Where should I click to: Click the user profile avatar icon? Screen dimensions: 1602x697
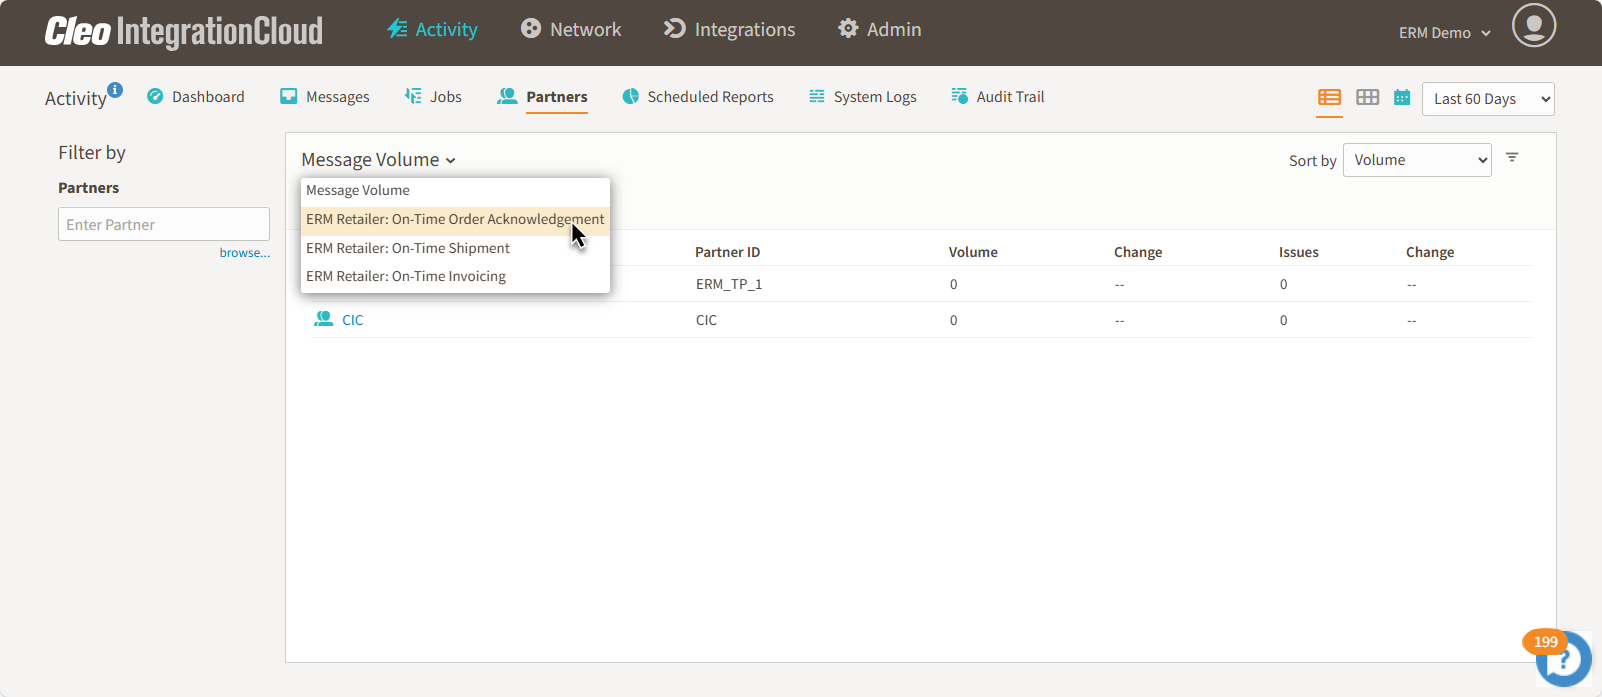click(x=1533, y=26)
